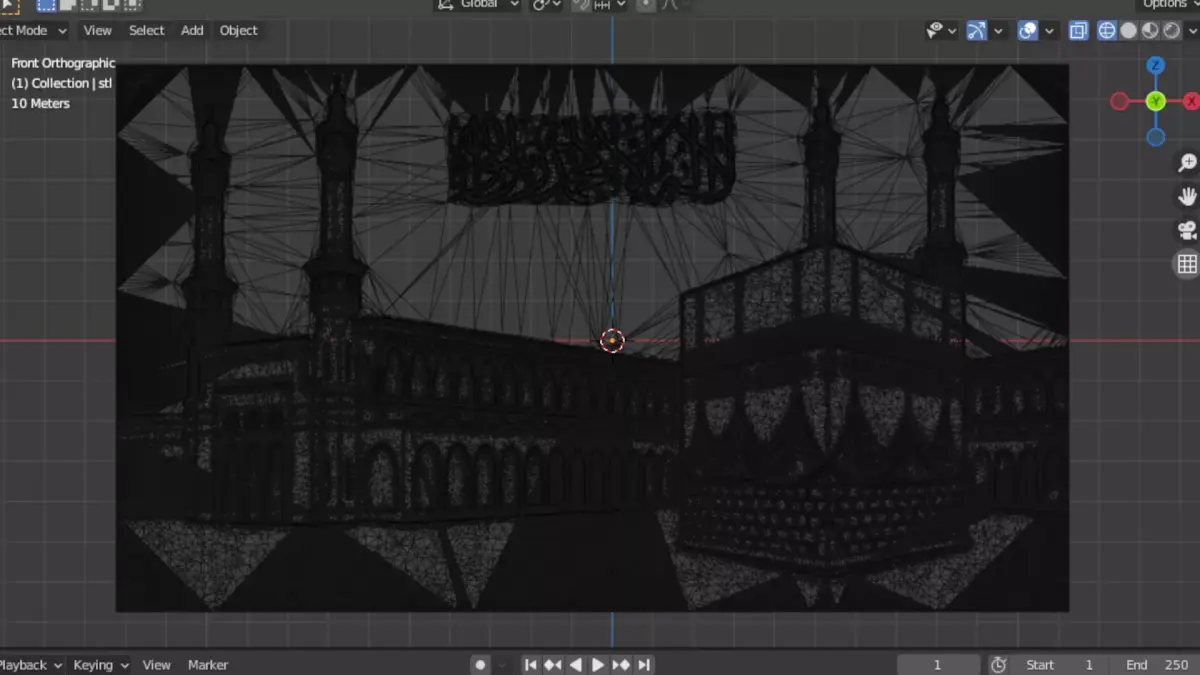This screenshot has width=1200, height=675.
Task: Toggle the preview range clock icon
Action: pos(998,665)
